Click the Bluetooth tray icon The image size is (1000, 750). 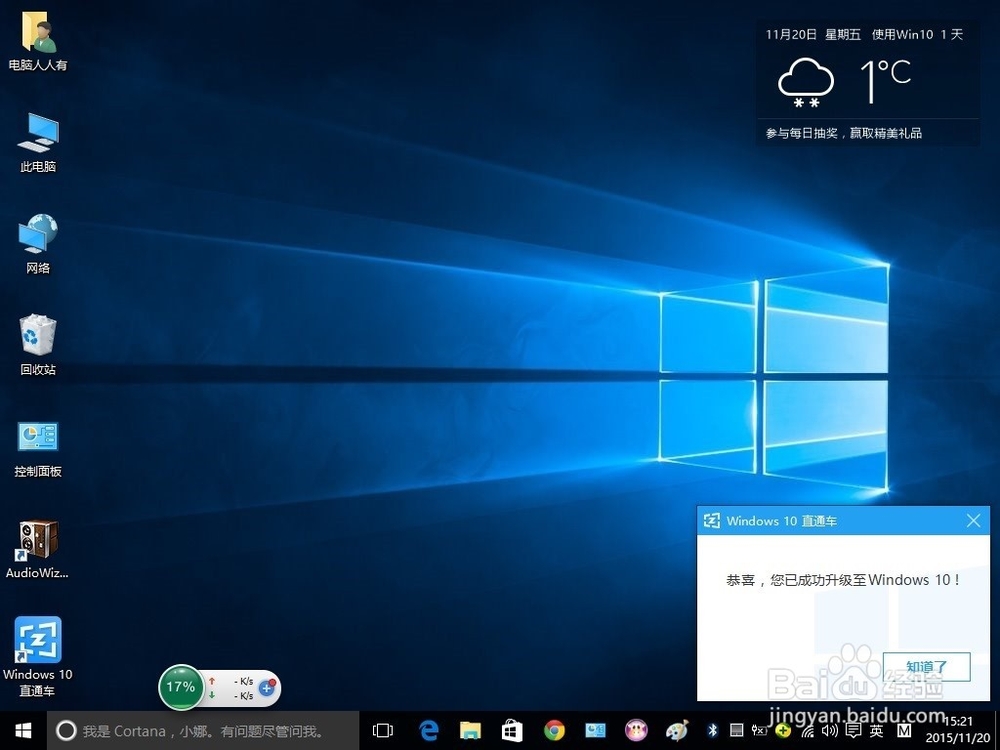(x=713, y=730)
